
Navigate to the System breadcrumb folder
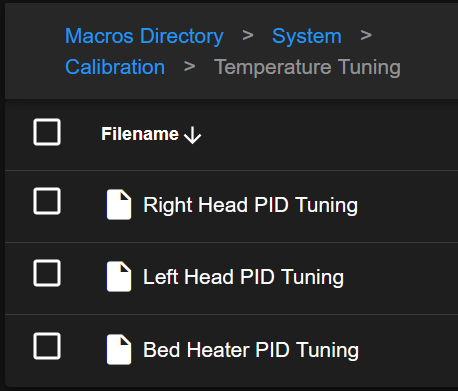tap(307, 36)
